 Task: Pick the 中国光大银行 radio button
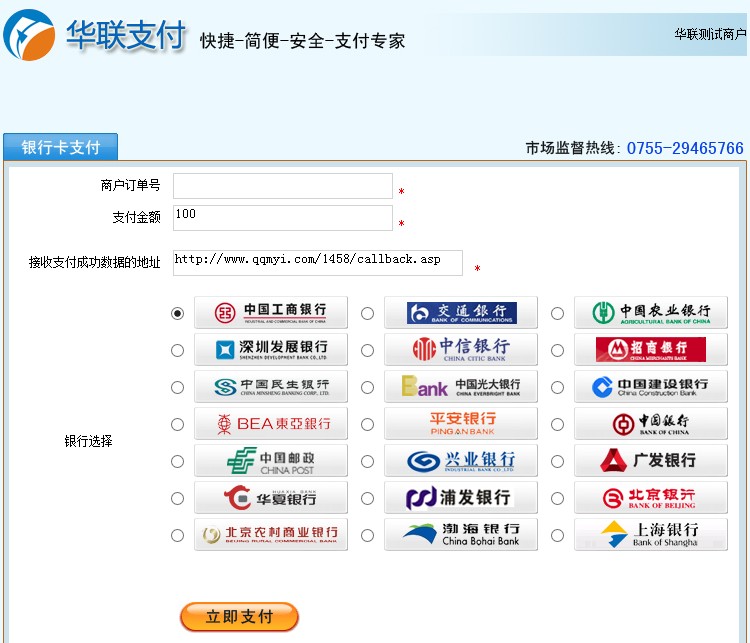[x=367, y=387]
